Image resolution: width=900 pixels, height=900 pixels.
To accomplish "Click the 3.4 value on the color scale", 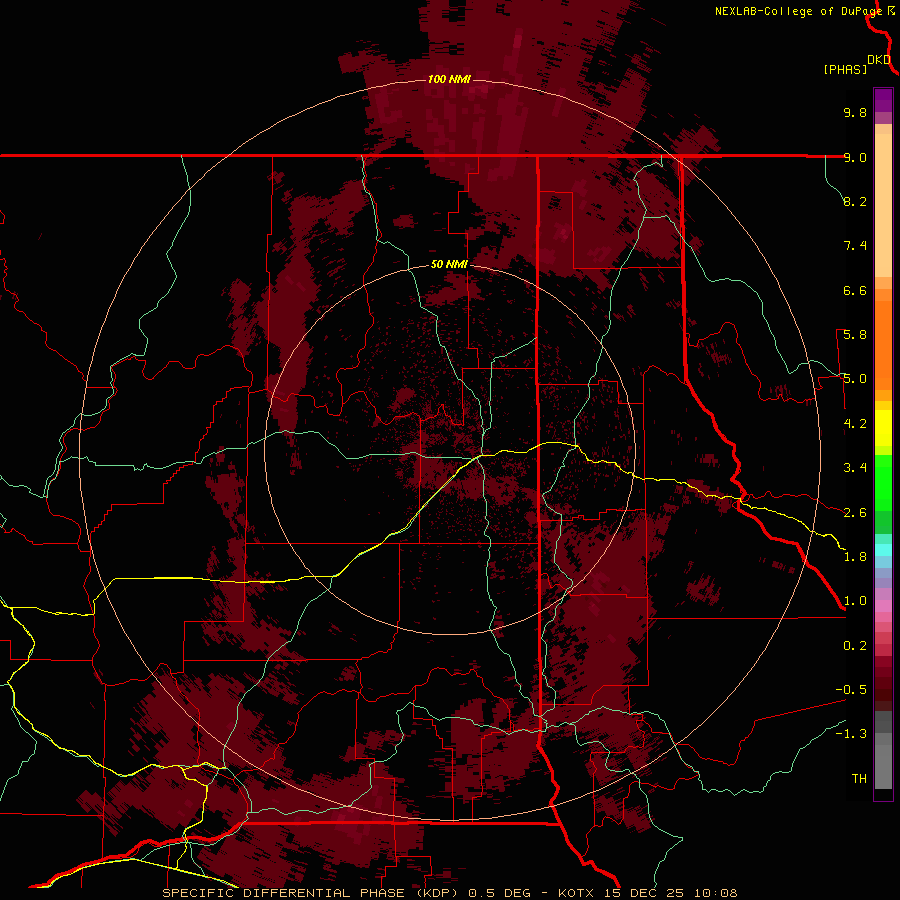I will tap(855, 468).
